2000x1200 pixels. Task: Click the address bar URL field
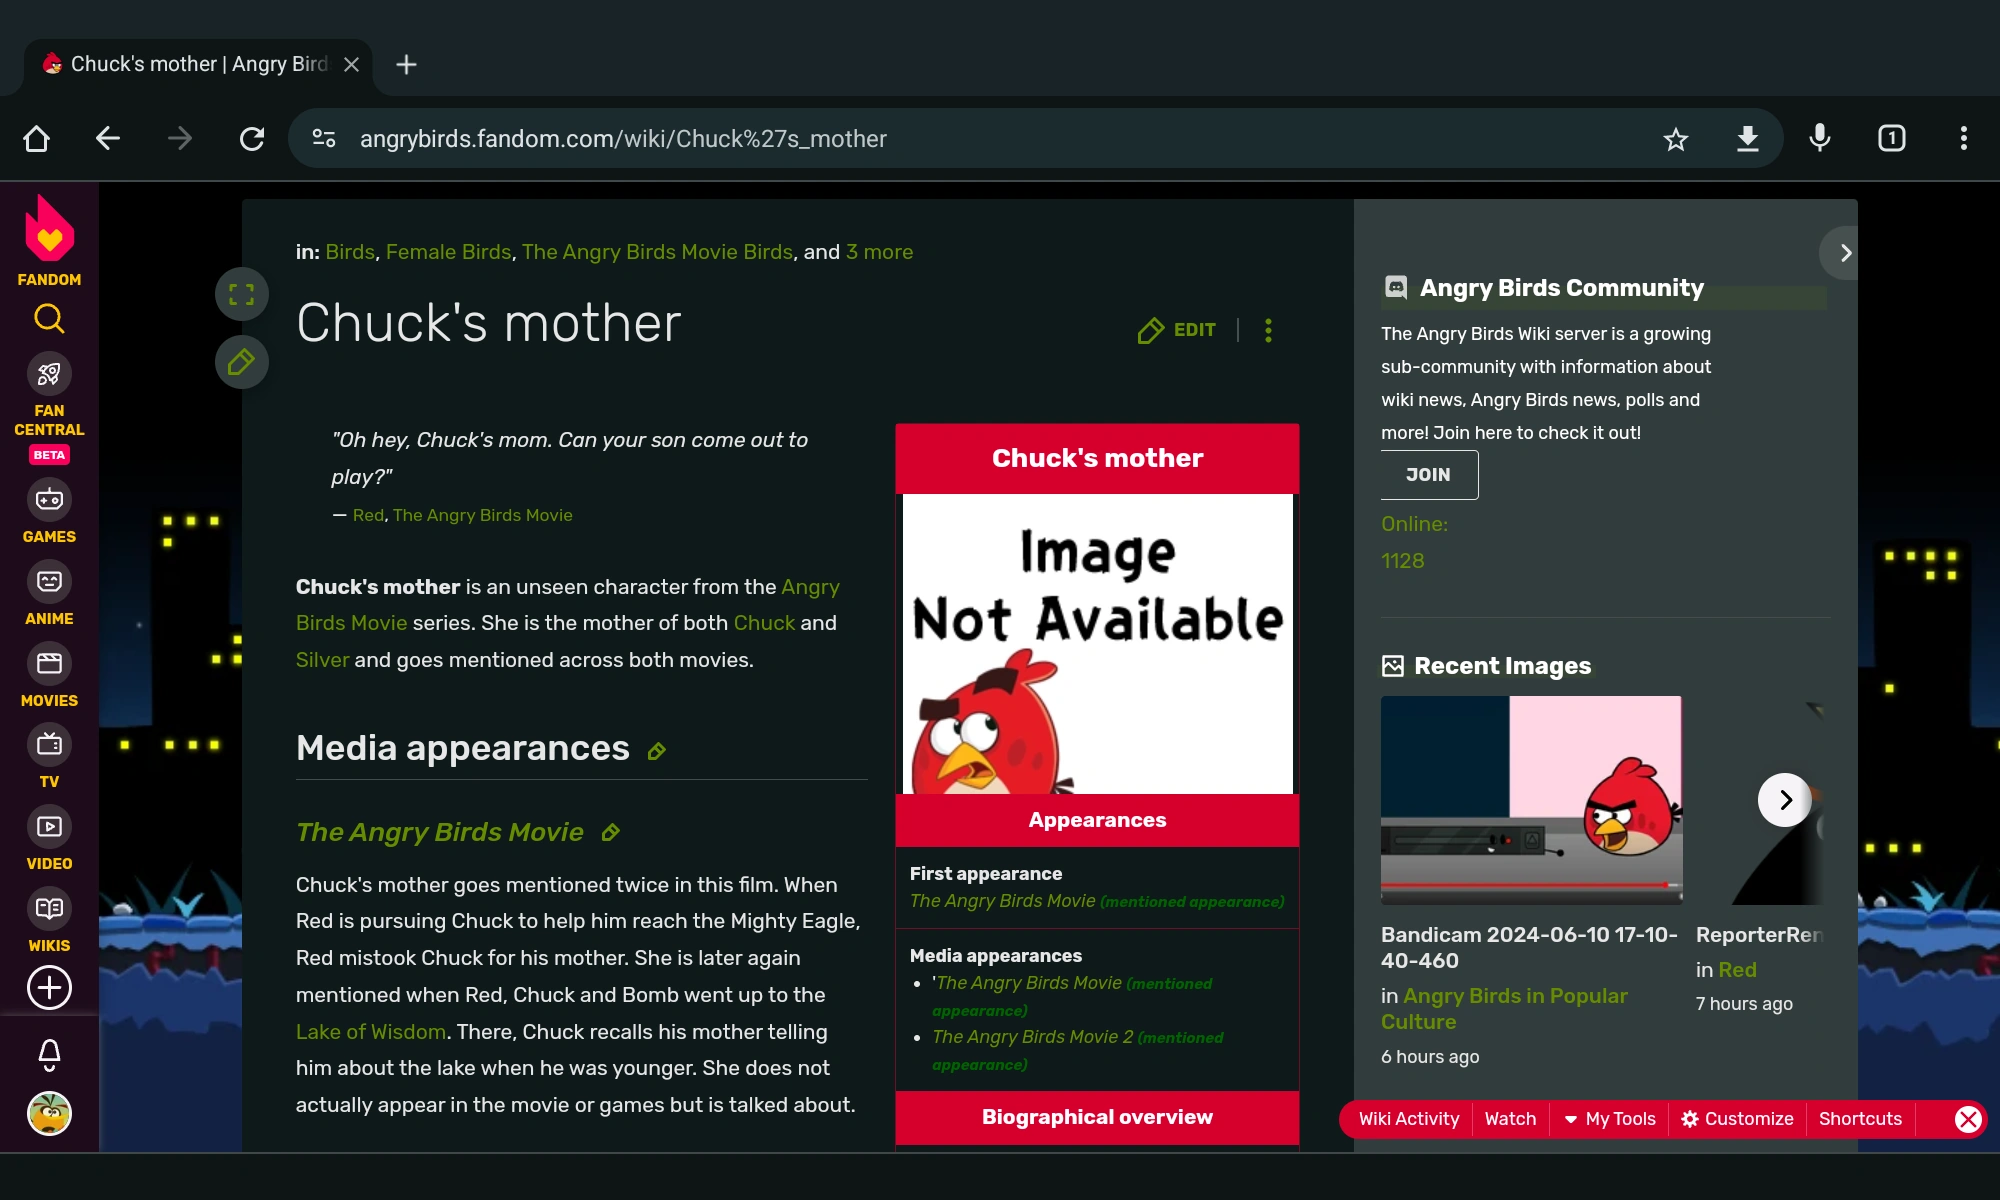click(x=900, y=139)
